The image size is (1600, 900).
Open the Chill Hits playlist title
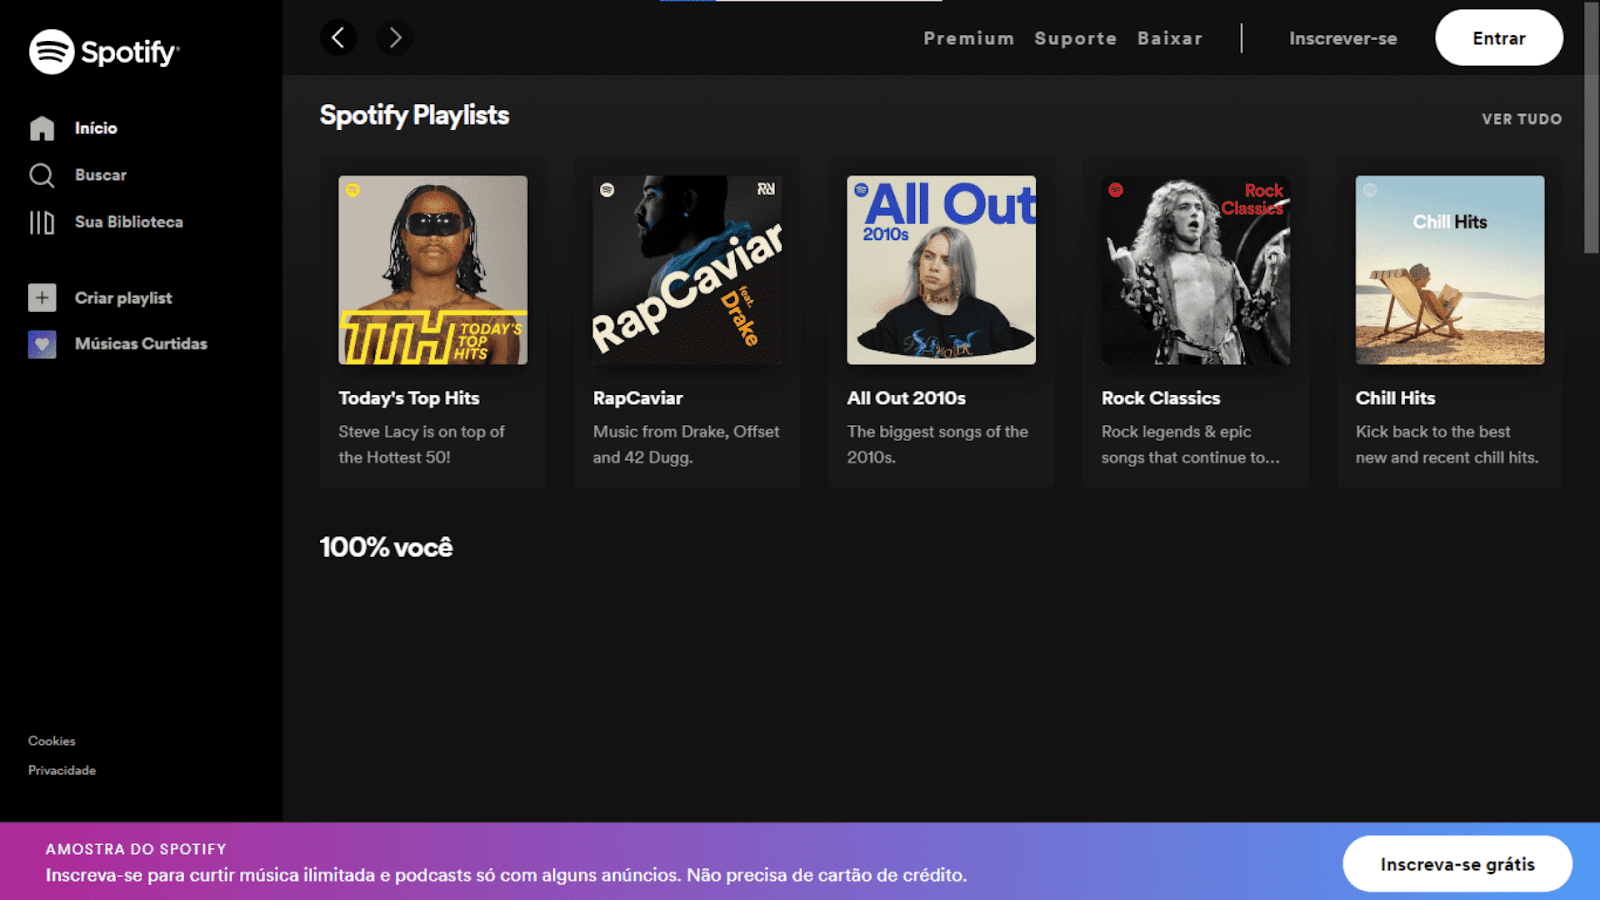click(x=1395, y=398)
